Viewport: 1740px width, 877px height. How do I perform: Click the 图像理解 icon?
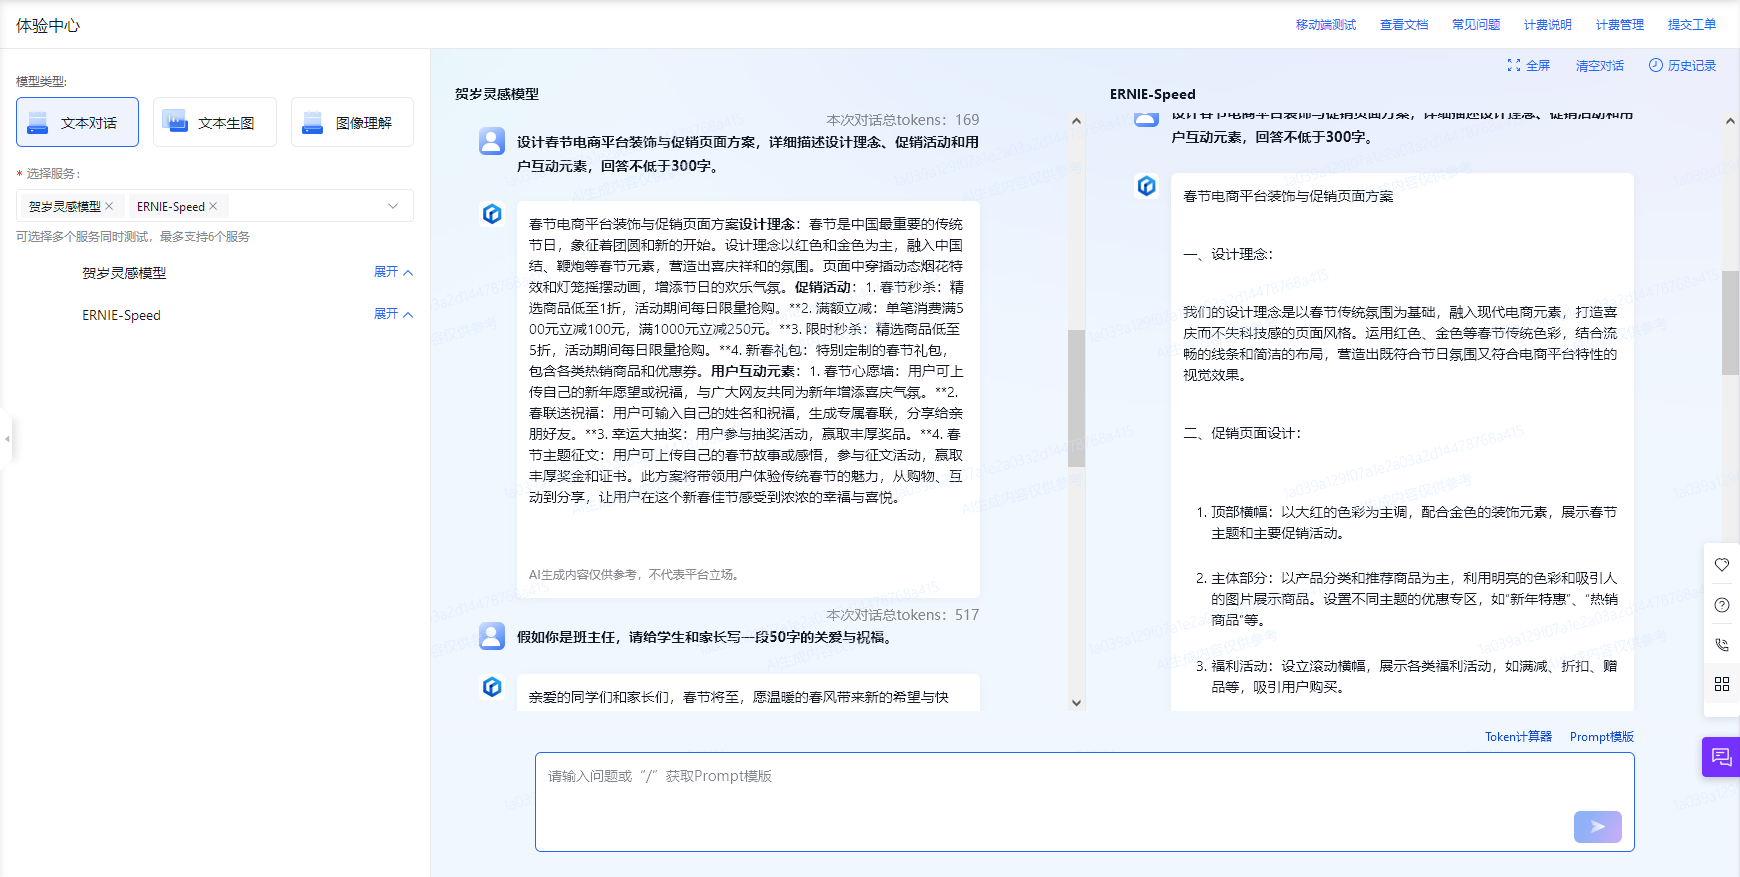[x=313, y=122]
